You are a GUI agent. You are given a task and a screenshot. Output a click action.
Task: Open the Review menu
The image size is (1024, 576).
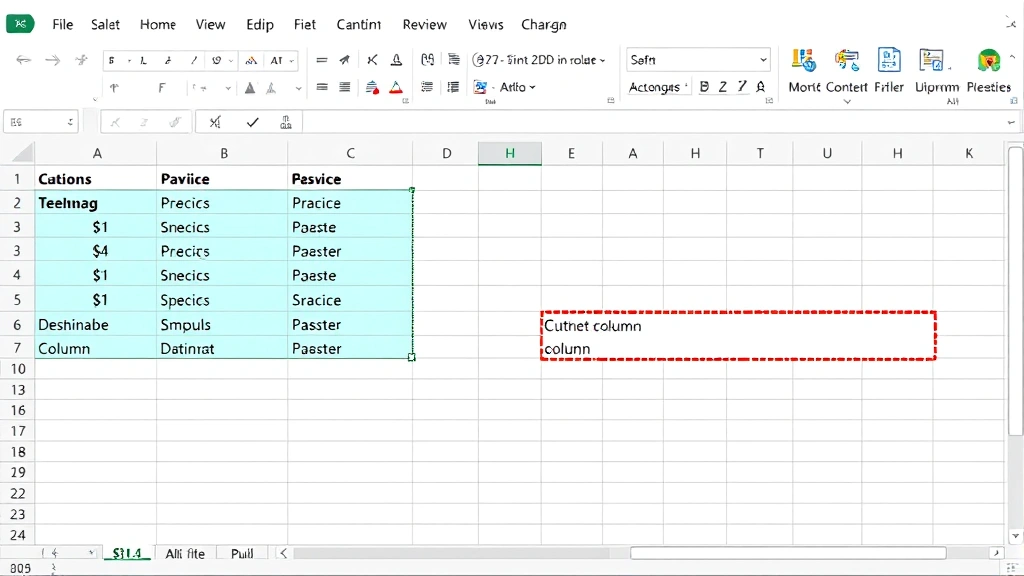pyautogui.click(x=424, y=24)
